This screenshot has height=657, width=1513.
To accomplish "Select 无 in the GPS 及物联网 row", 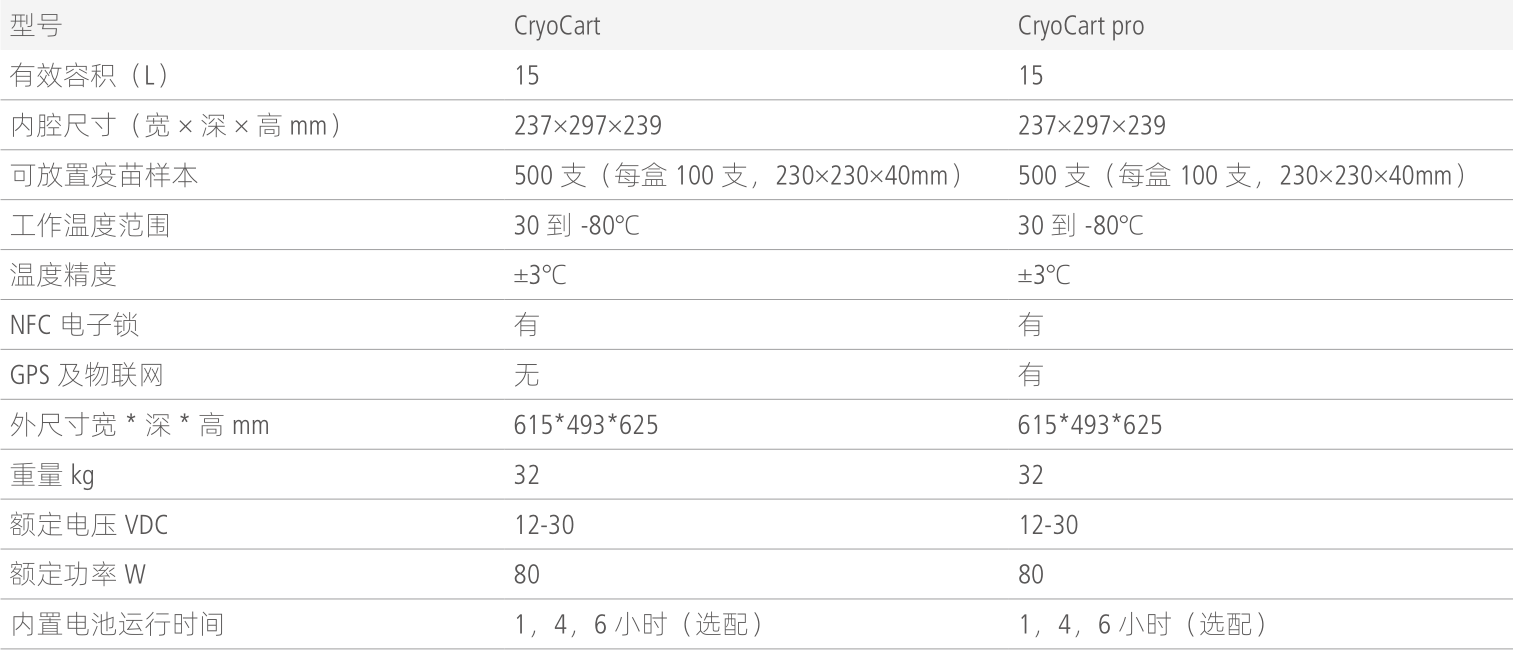I will 526,375.
